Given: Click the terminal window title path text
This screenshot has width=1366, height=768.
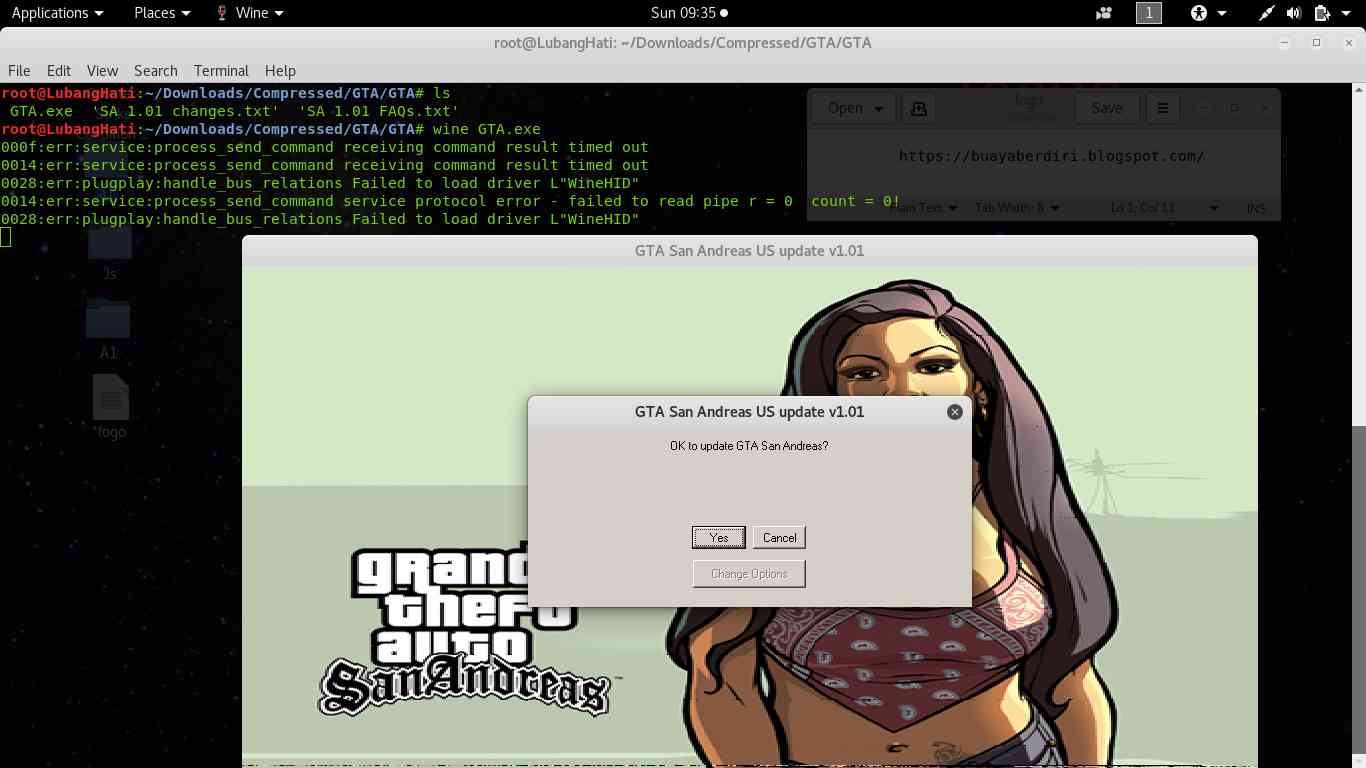Looking at the screenshot, I should tap(683, 42).
